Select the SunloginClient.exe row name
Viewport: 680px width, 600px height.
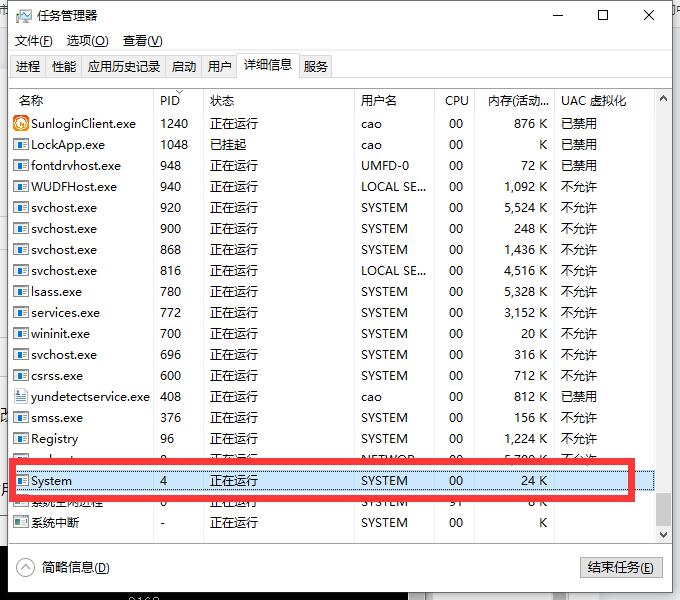[83, 124]
